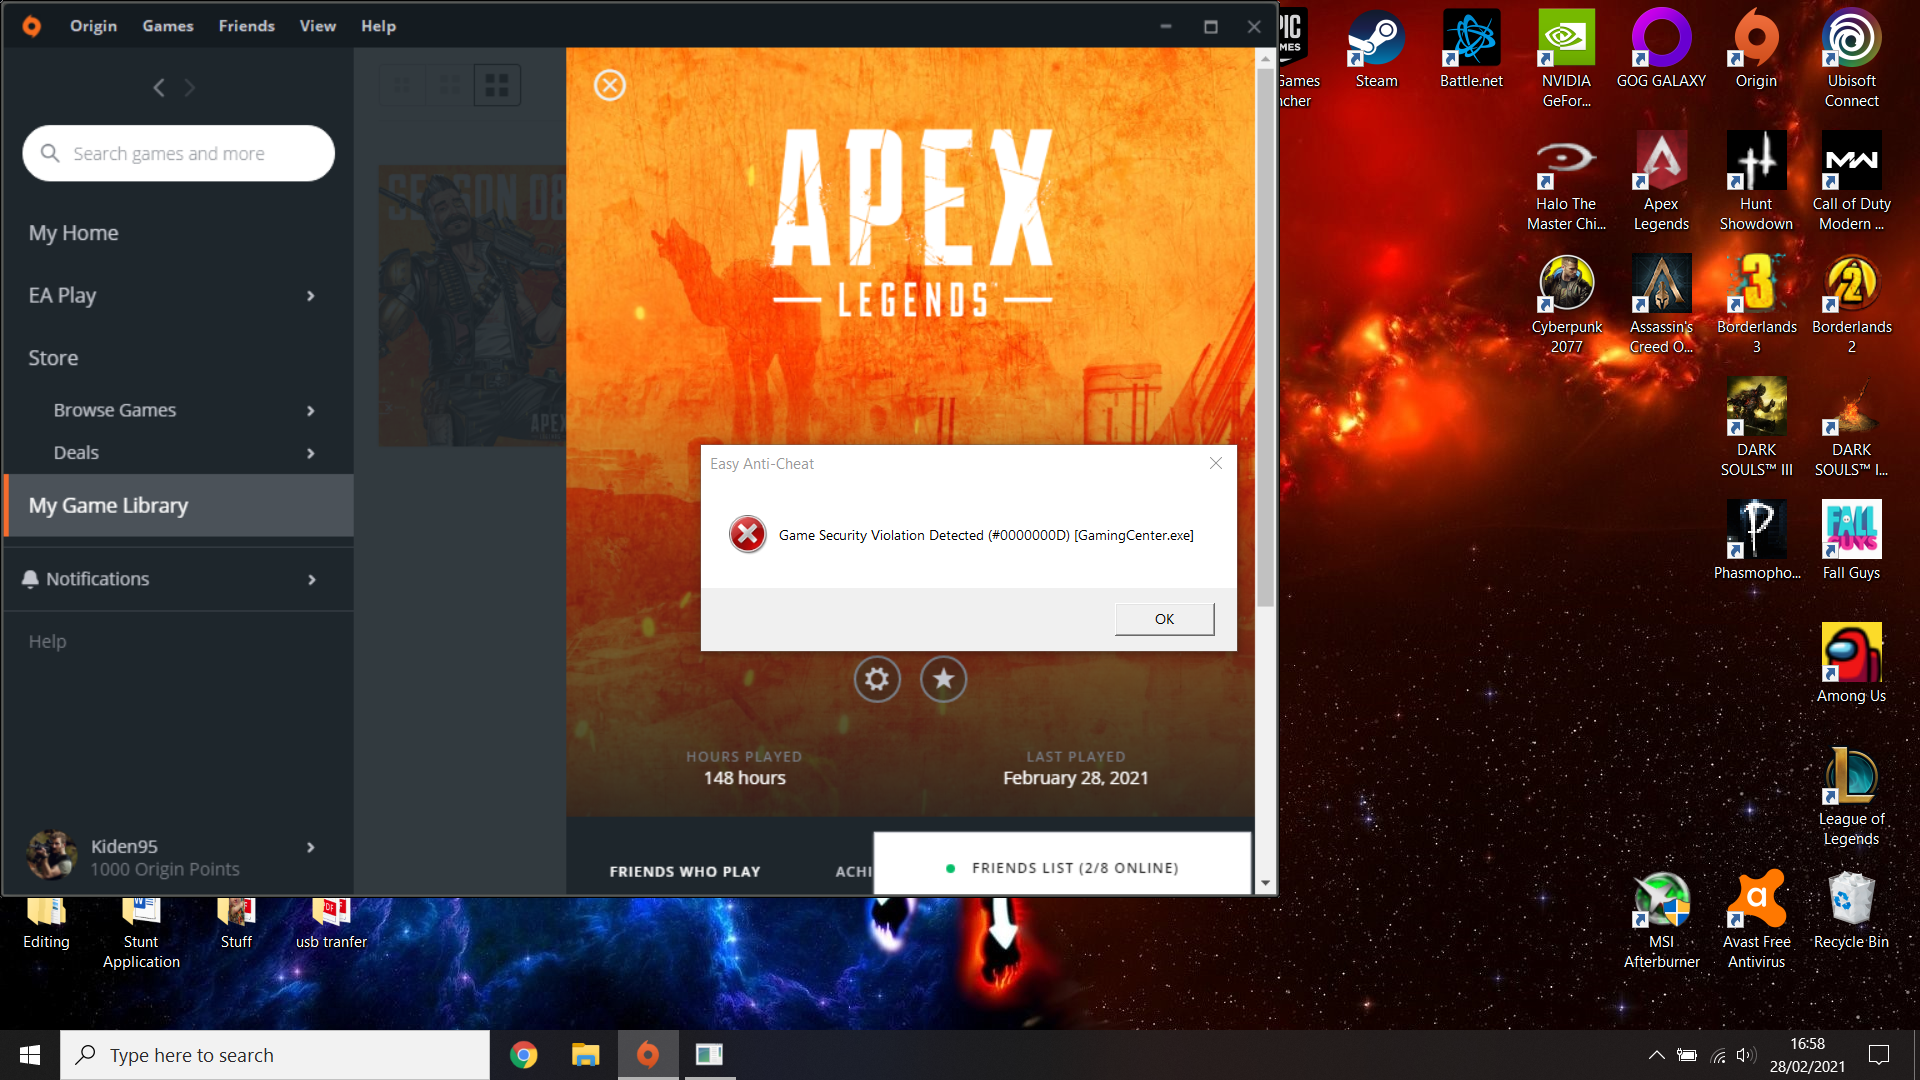Open the Store section
1920x1080 pixels.
tap(53, 358)
